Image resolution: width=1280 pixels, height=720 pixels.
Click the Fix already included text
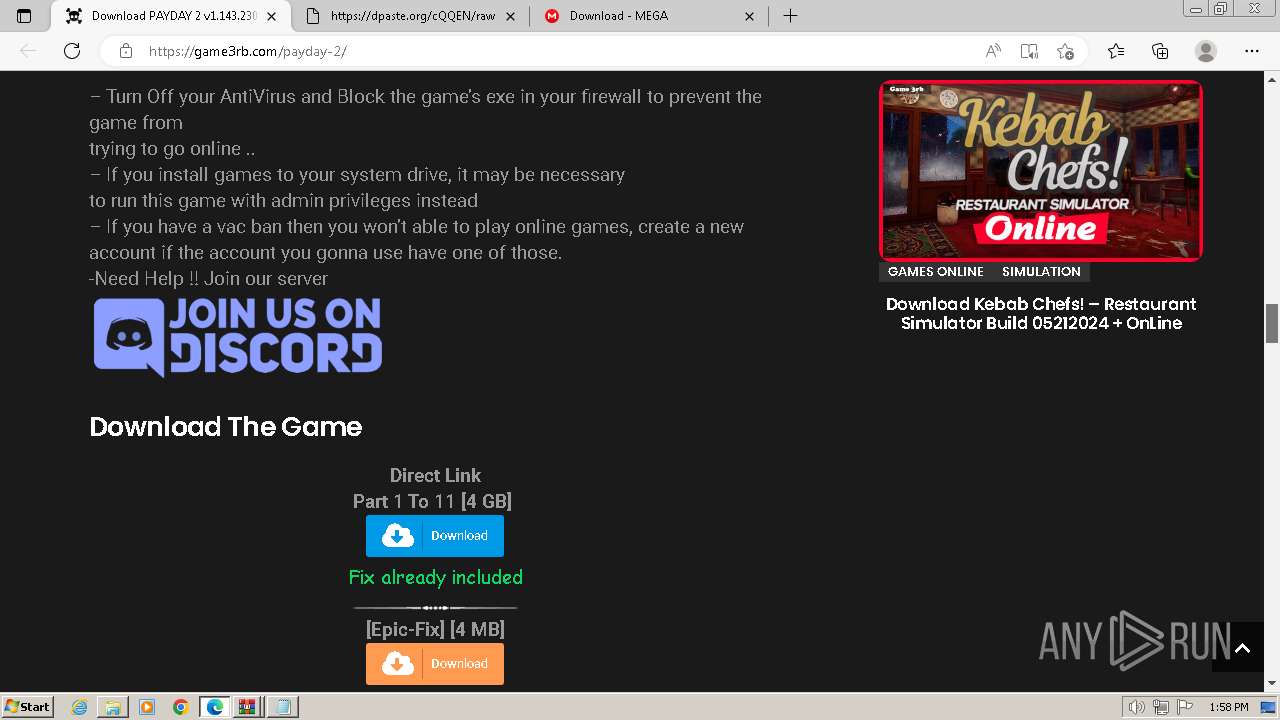point(435,577)
